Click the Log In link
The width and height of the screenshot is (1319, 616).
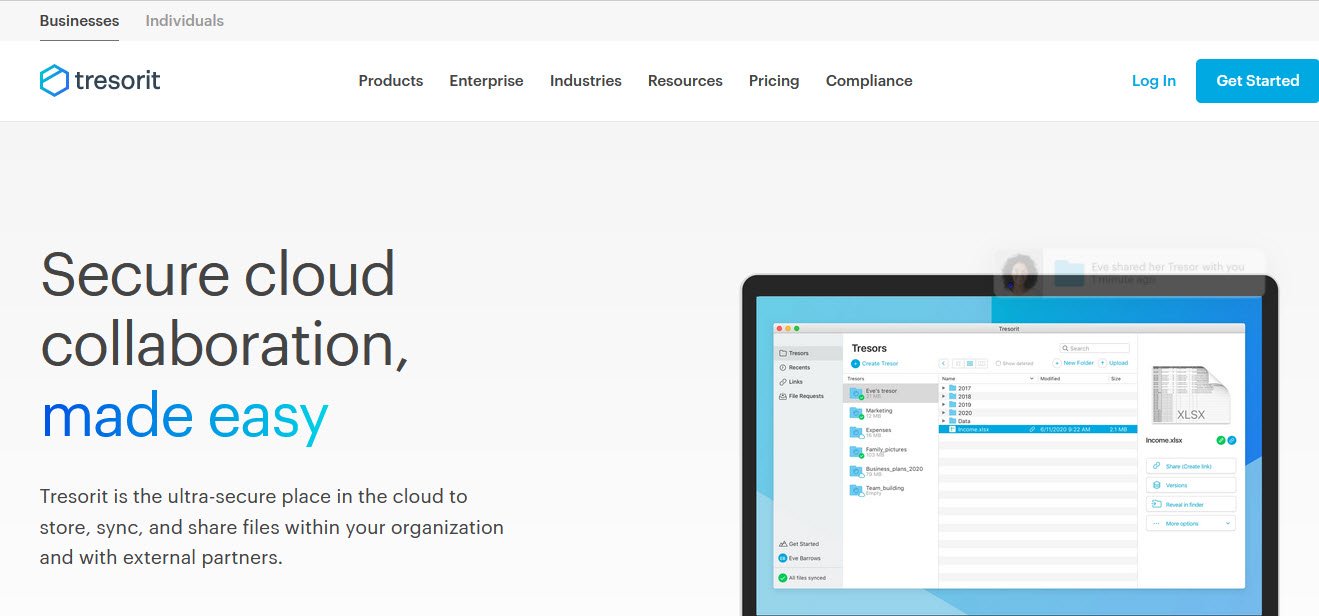coord(1154,81)
